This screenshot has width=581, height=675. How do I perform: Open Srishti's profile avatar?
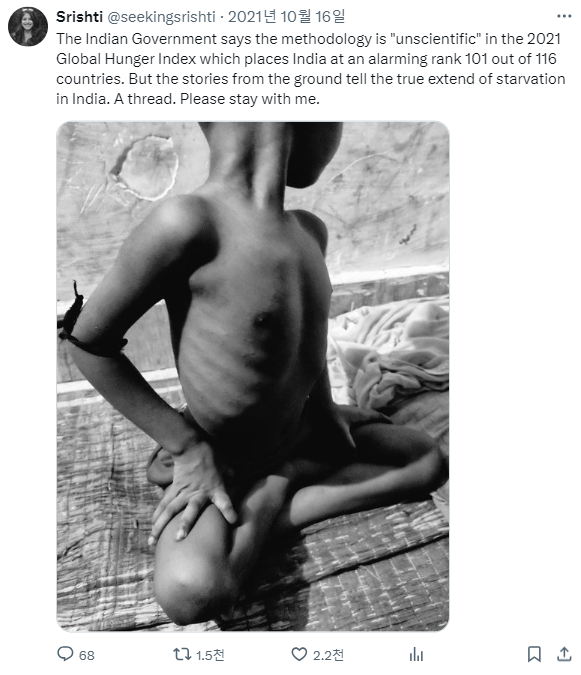[x=28, y=27]
